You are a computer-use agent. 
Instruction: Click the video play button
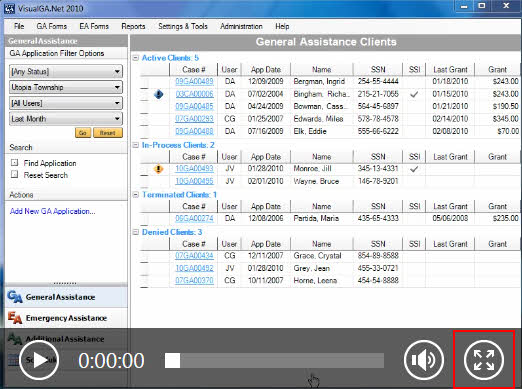pos(39,360)
